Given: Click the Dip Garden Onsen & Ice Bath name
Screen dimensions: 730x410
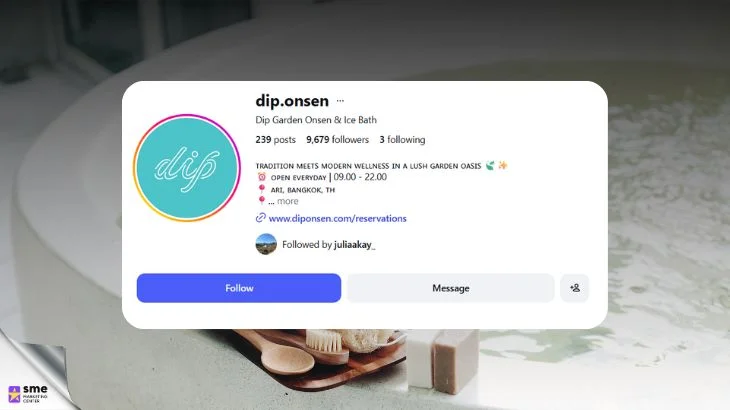Looking at the screenshot, I should (x=316, y=120).
